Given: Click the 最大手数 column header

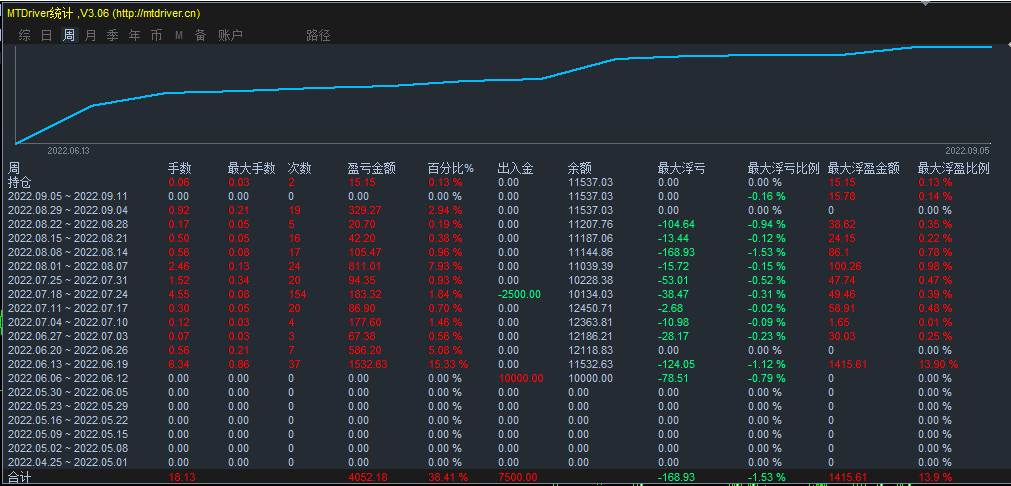Looking at the screenshot, I should click(251, 169).
